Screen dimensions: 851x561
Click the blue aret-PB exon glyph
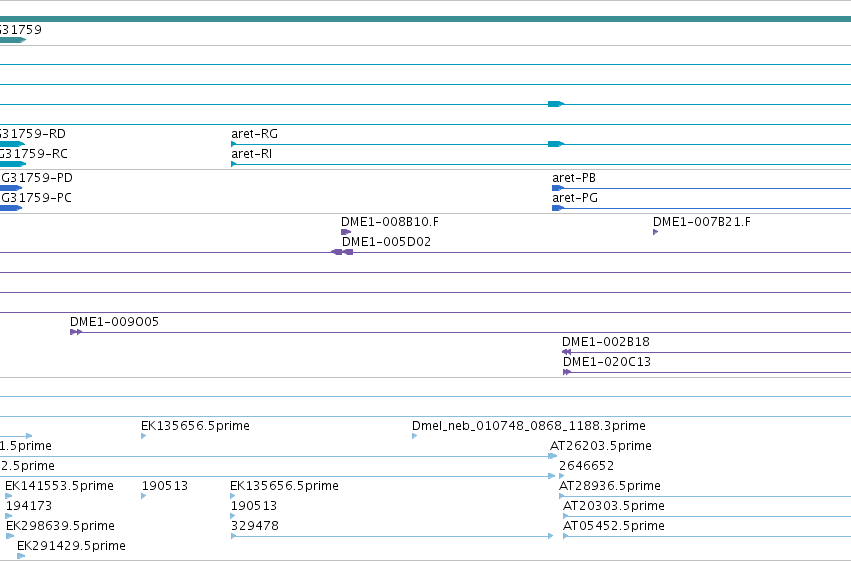(558, 188)
